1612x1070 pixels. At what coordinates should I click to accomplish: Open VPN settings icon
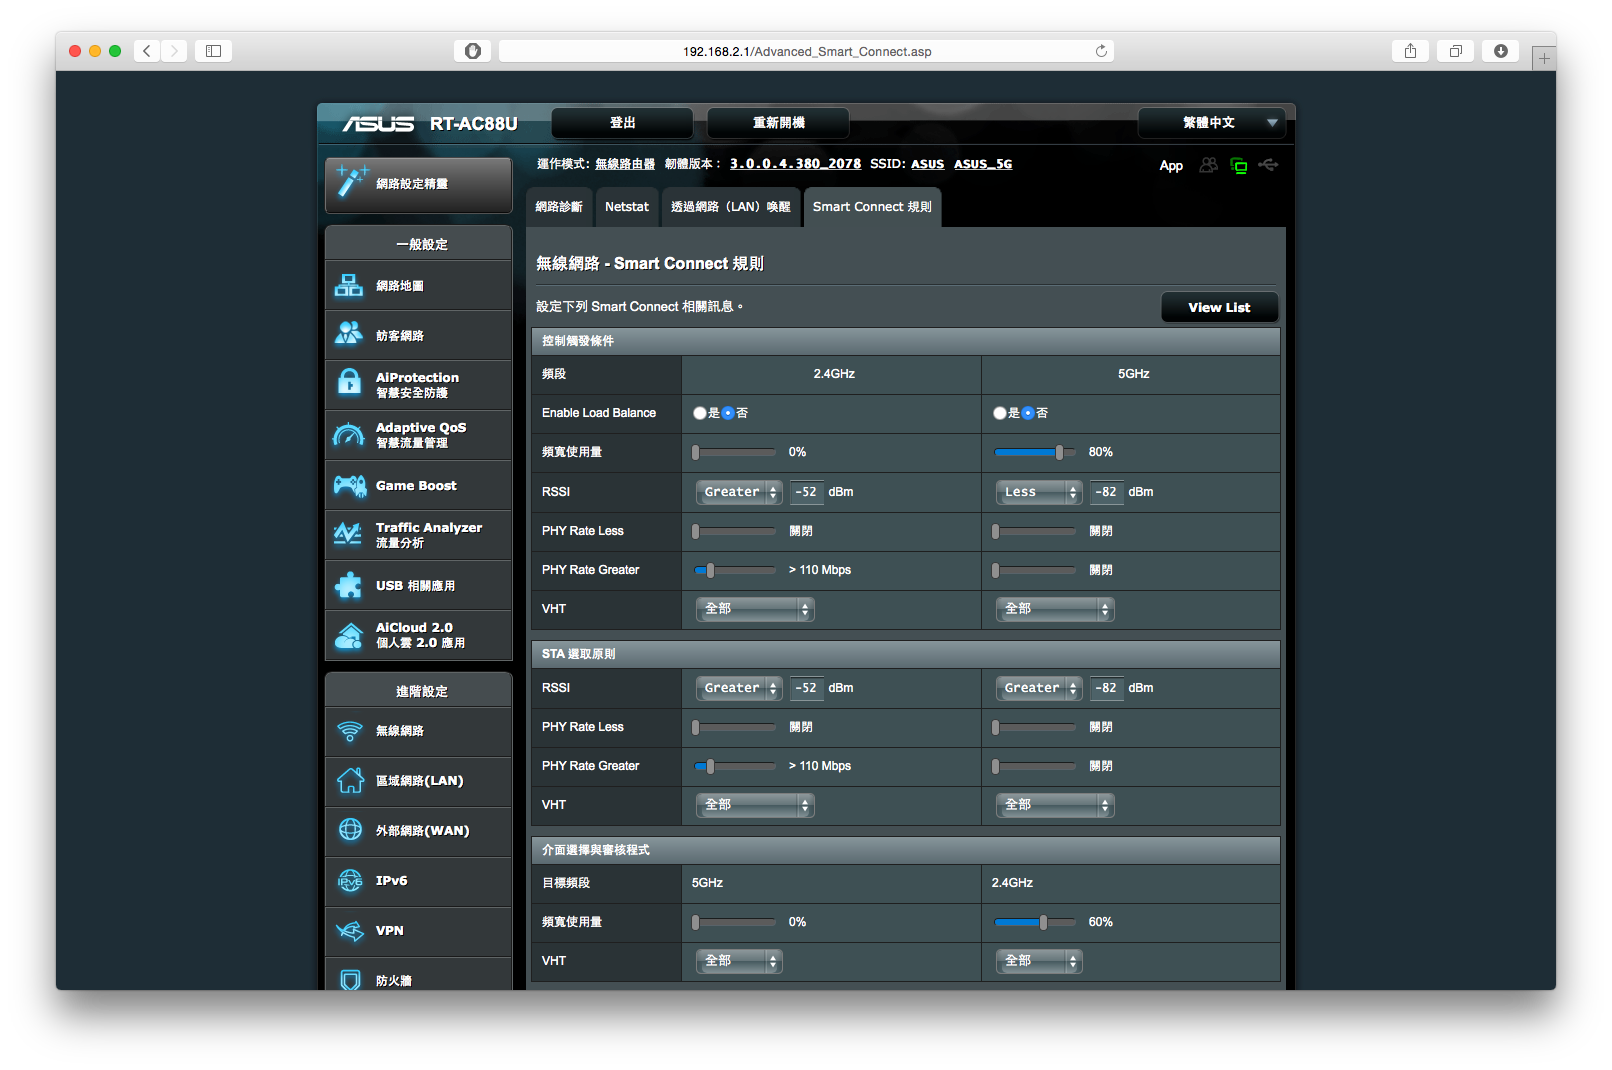(x=350, y=931)
